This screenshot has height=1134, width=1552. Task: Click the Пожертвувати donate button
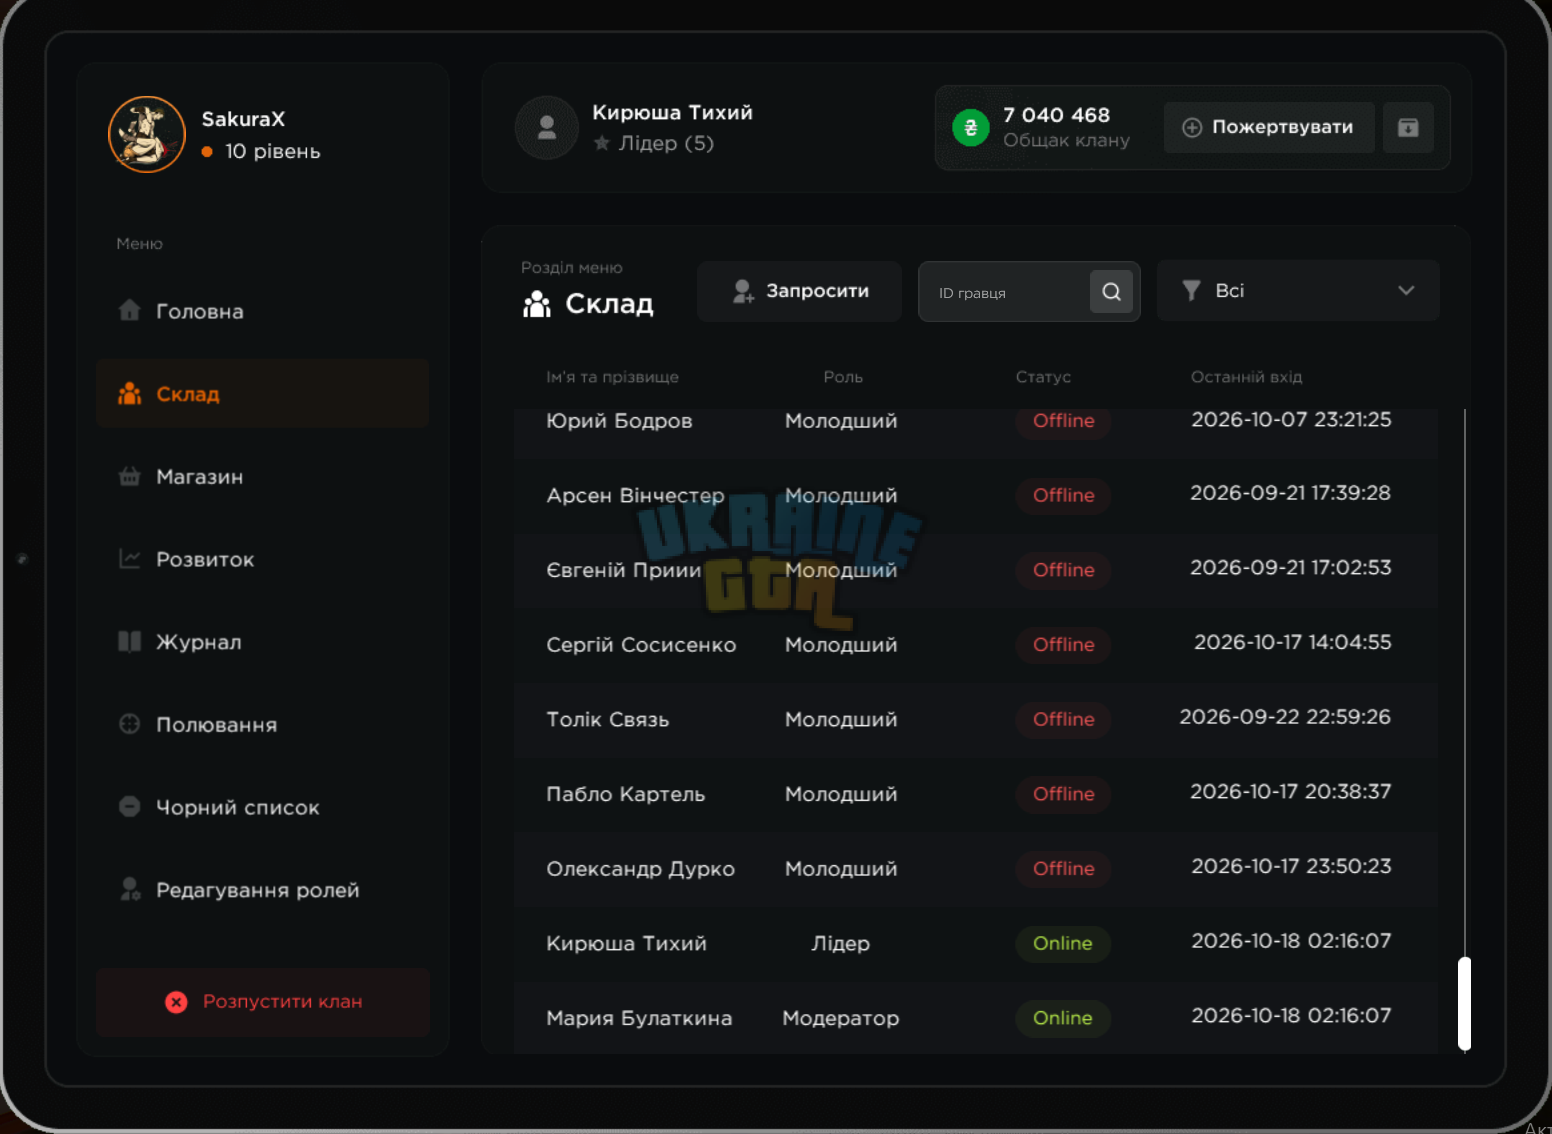[1269, 127]
